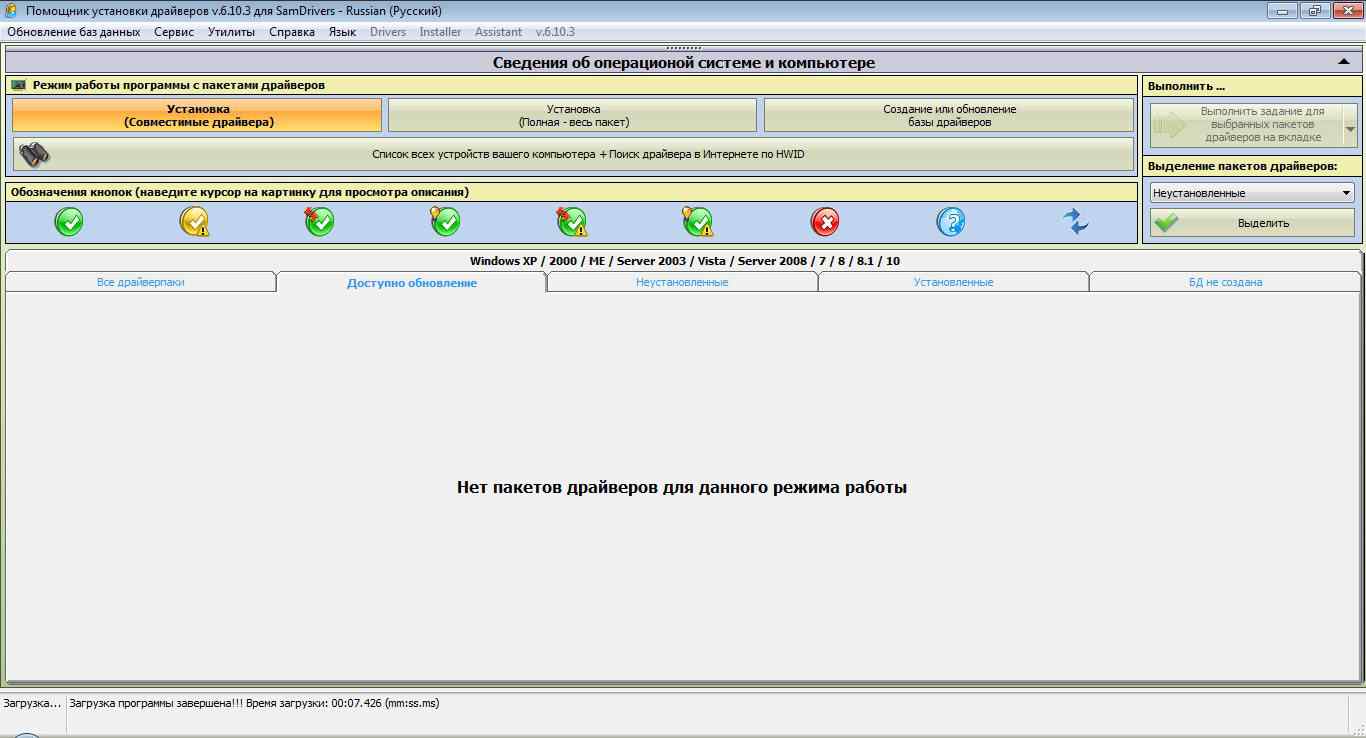Click status bar text Загрузка программы завершена

point(254,703)
